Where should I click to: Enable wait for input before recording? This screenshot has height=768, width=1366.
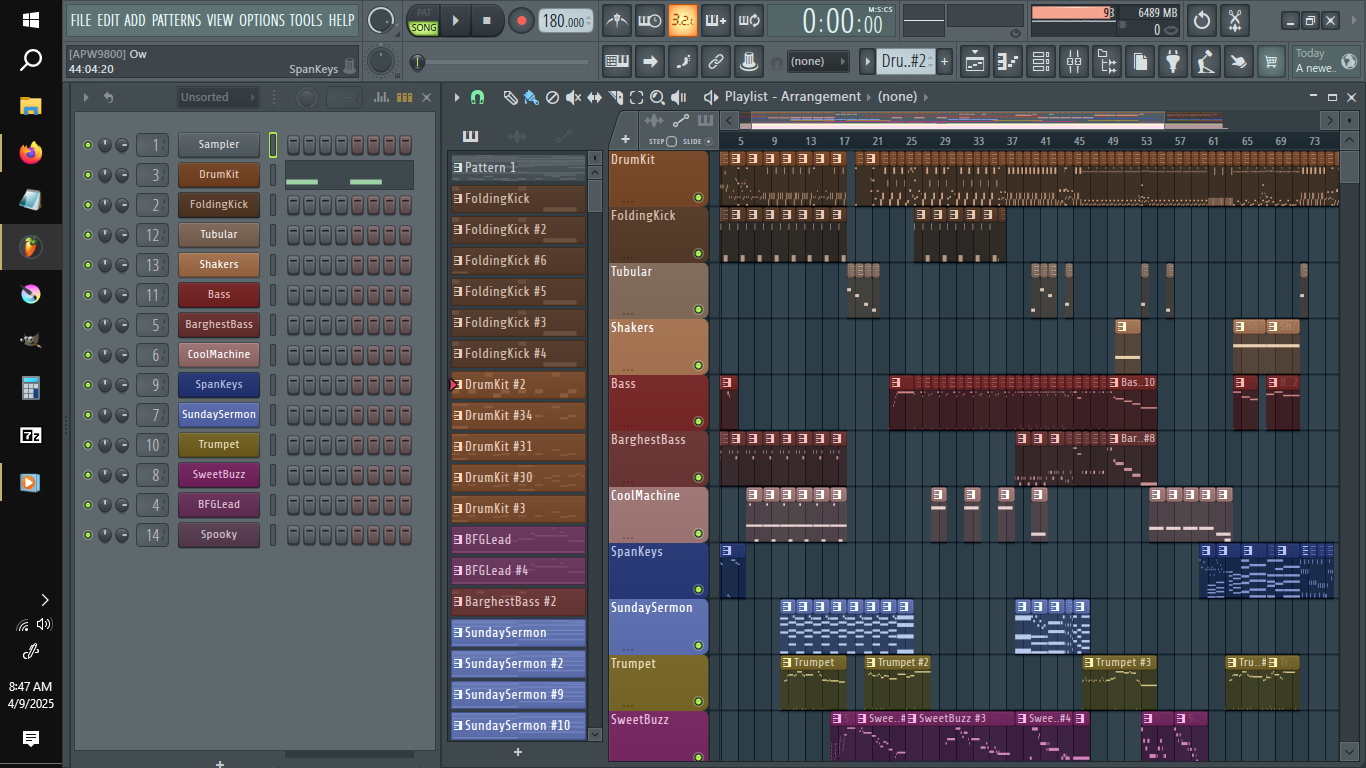(x=650, y=20)
